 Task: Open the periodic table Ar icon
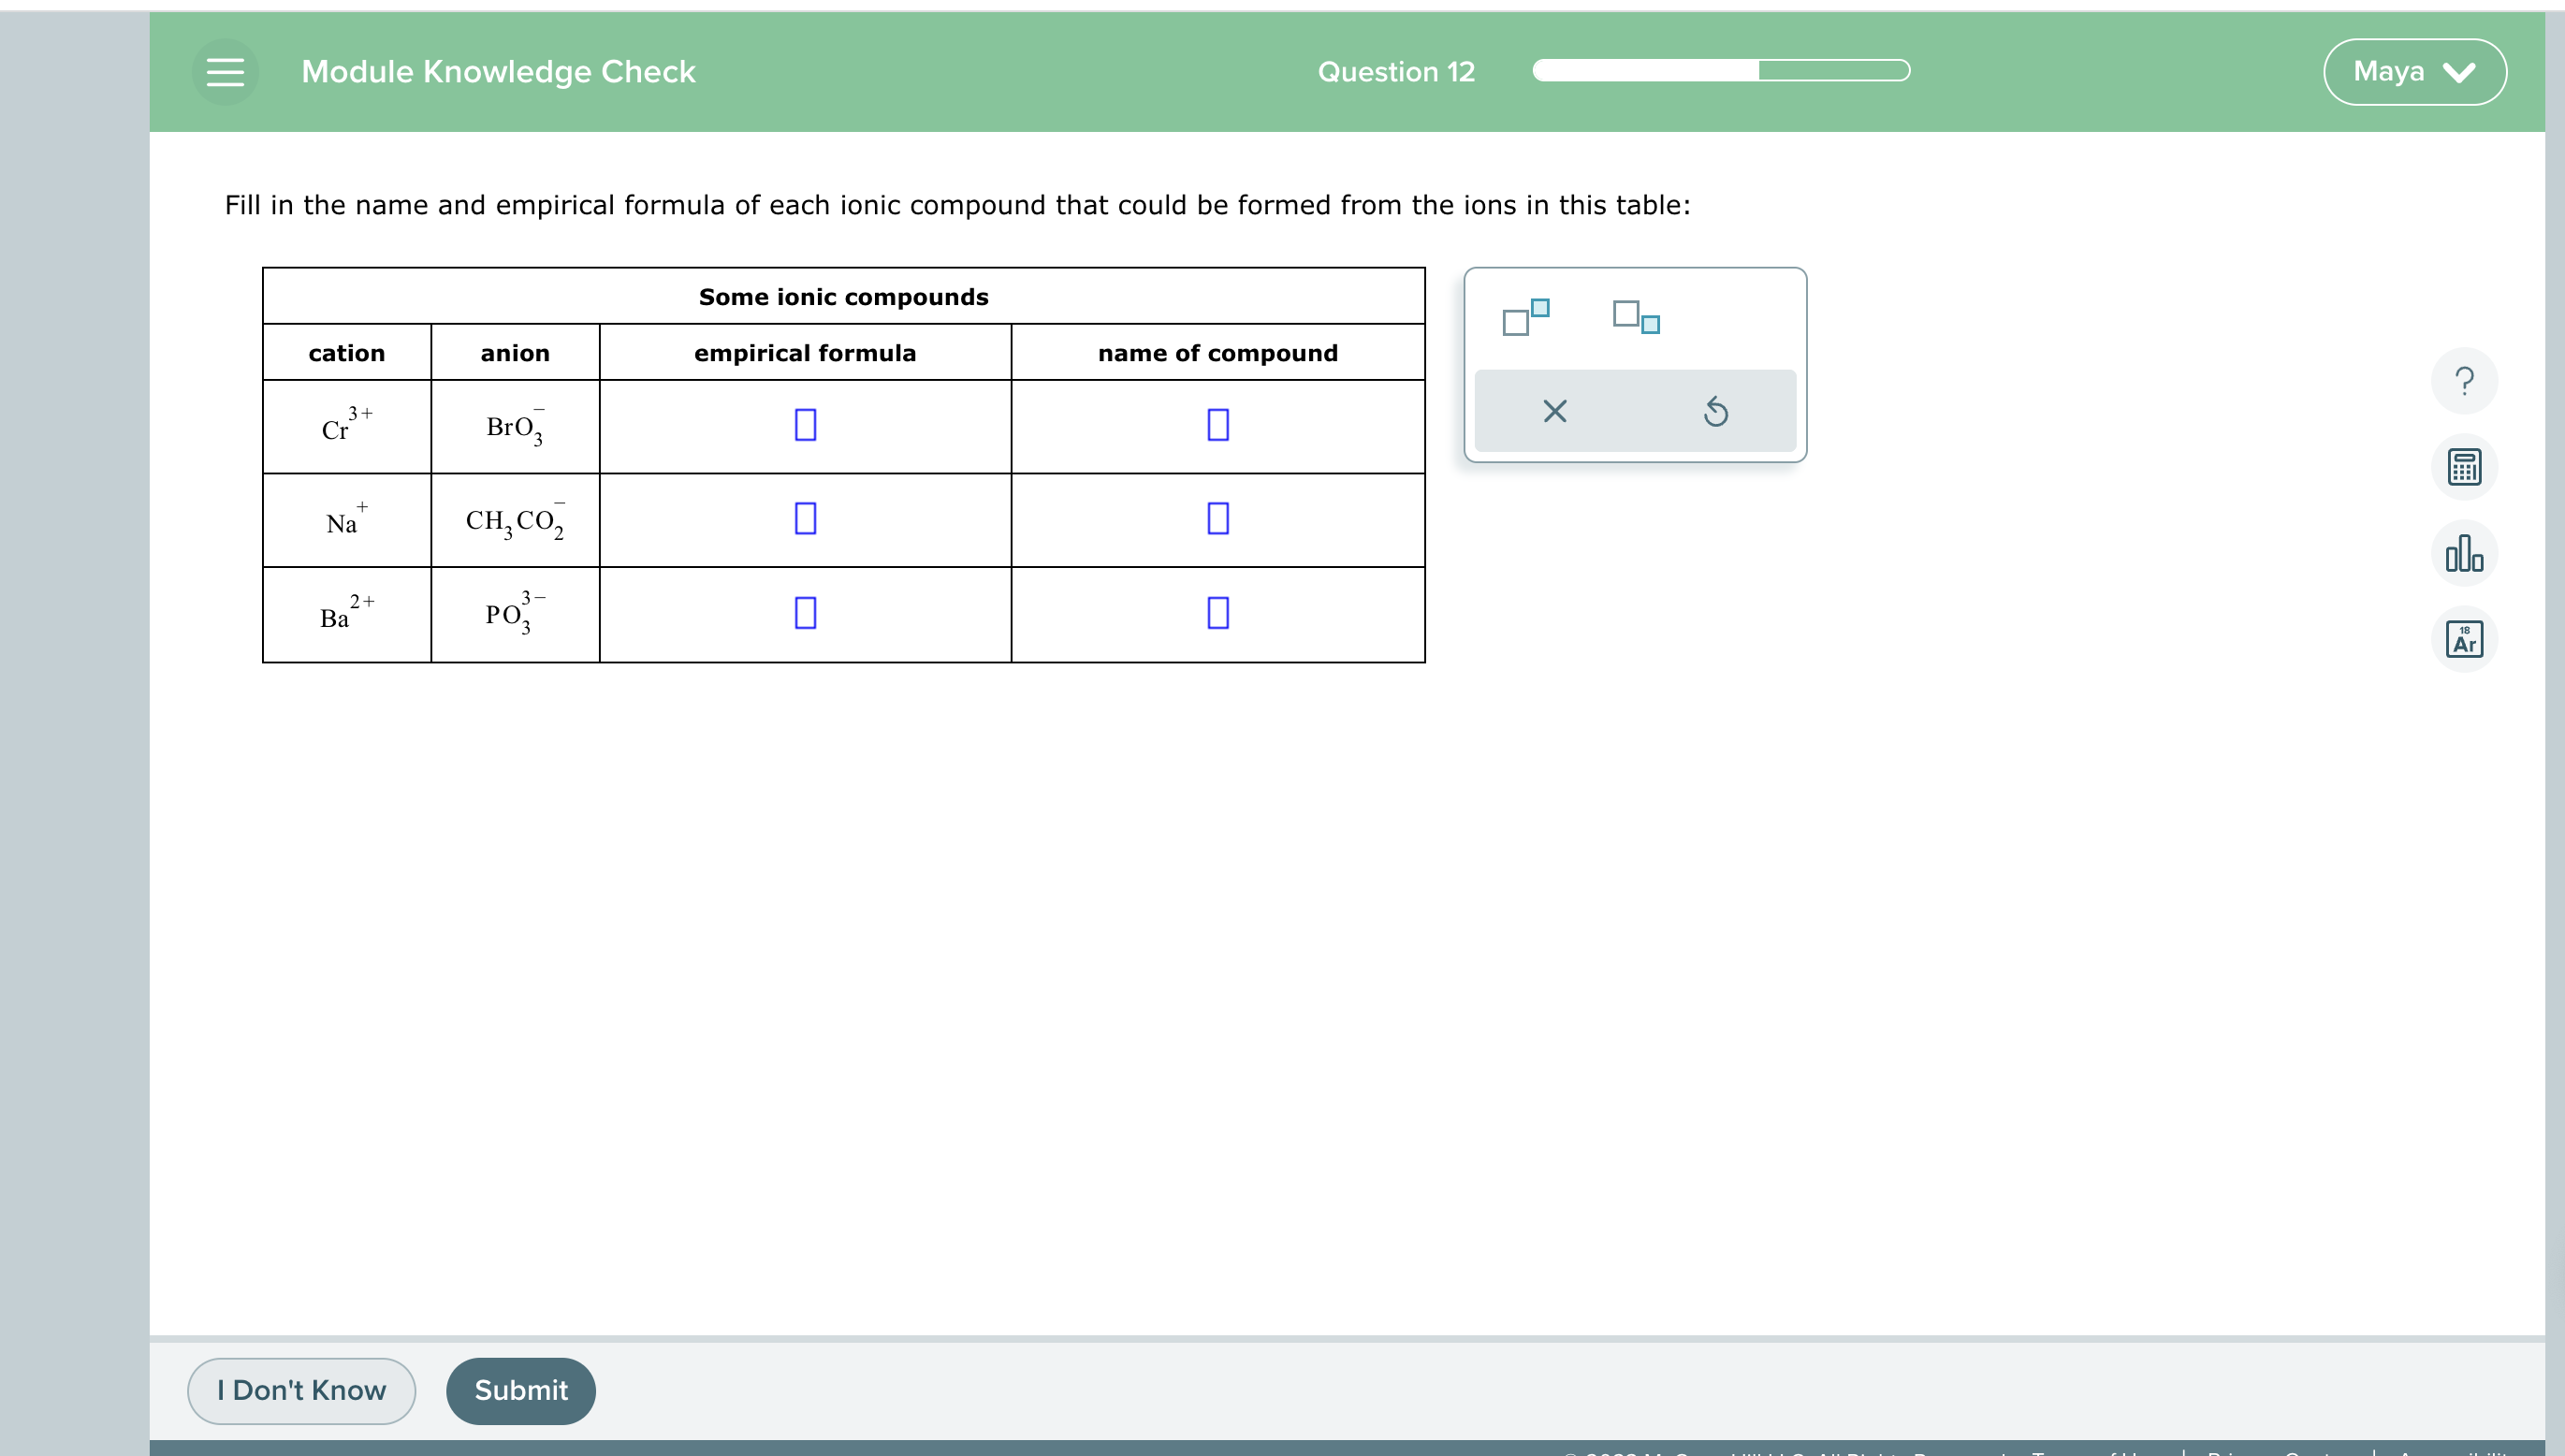[x=2464, y=638]
